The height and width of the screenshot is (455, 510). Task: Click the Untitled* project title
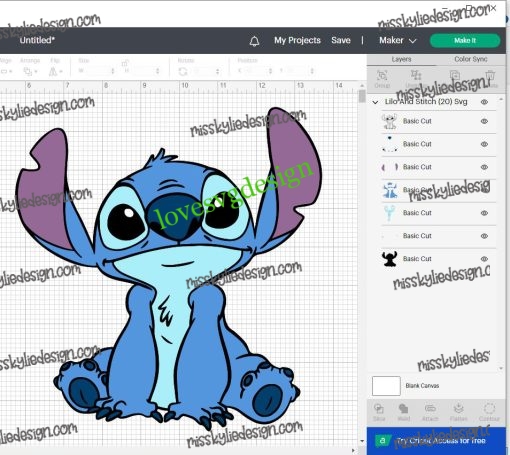click(x=37, y=40)
